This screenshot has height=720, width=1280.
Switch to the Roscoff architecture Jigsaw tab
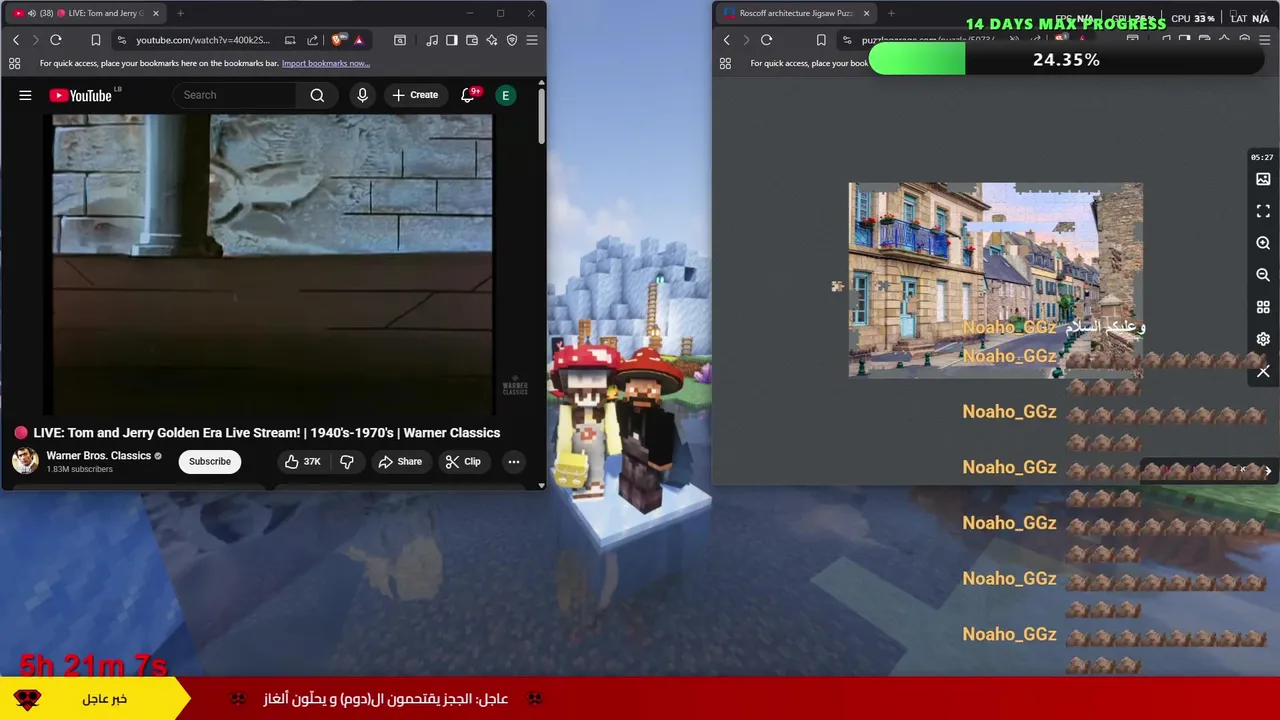(795, 13)
